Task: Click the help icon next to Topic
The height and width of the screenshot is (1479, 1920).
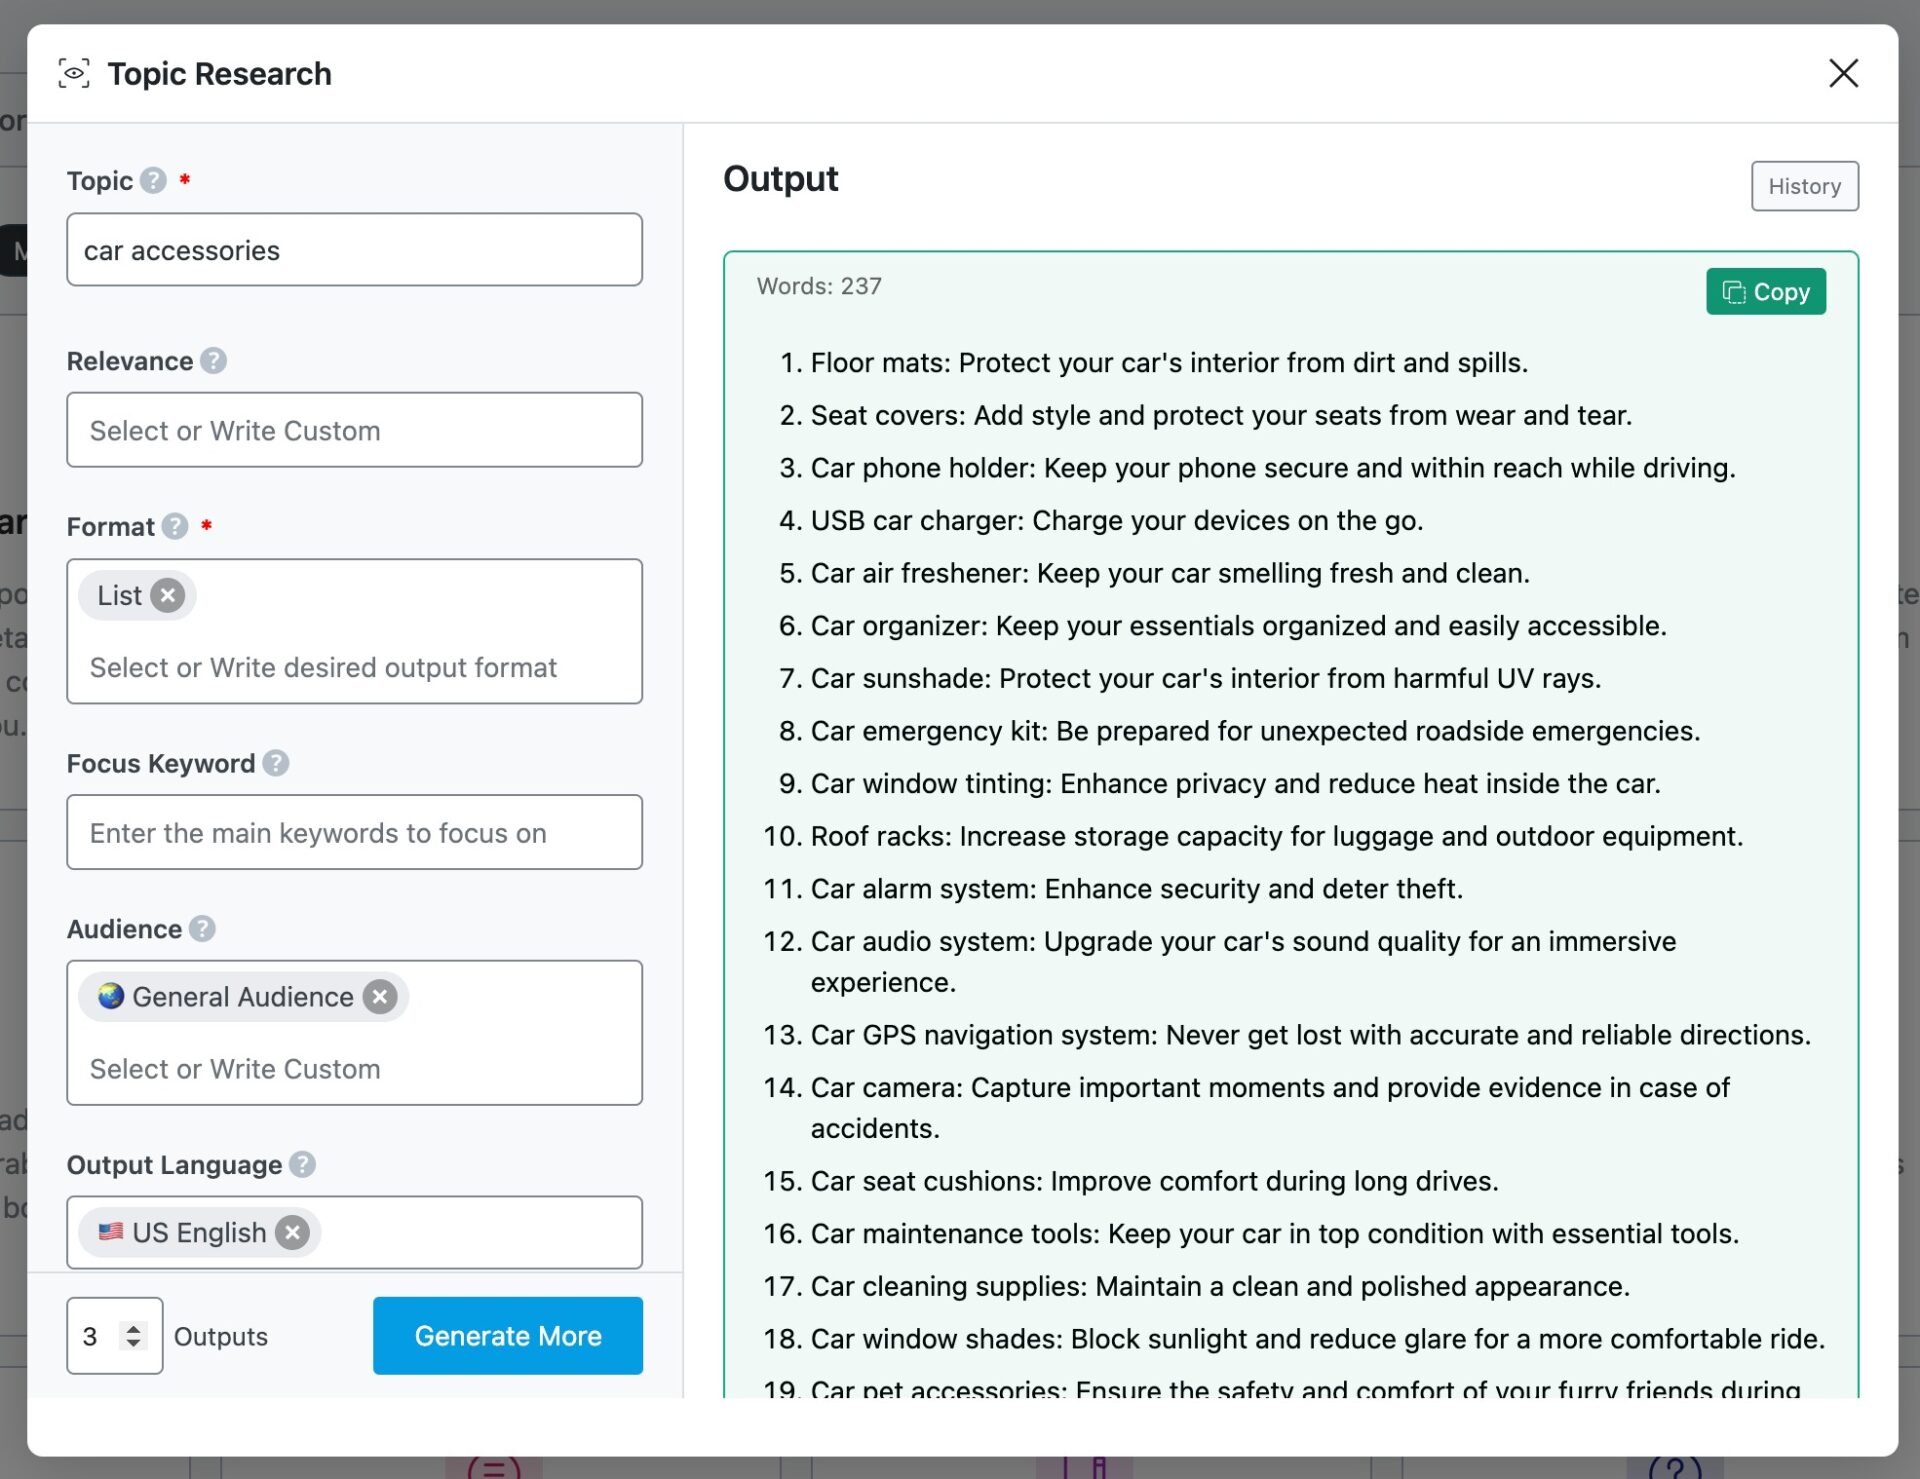Action: [152, 181]
